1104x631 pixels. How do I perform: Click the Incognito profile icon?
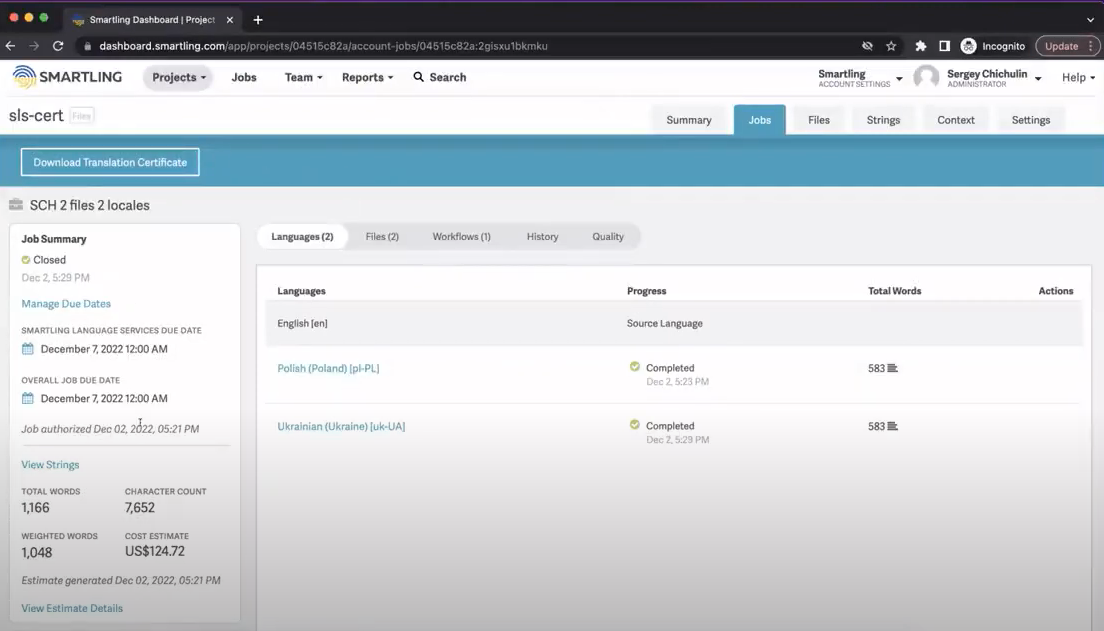968,46
